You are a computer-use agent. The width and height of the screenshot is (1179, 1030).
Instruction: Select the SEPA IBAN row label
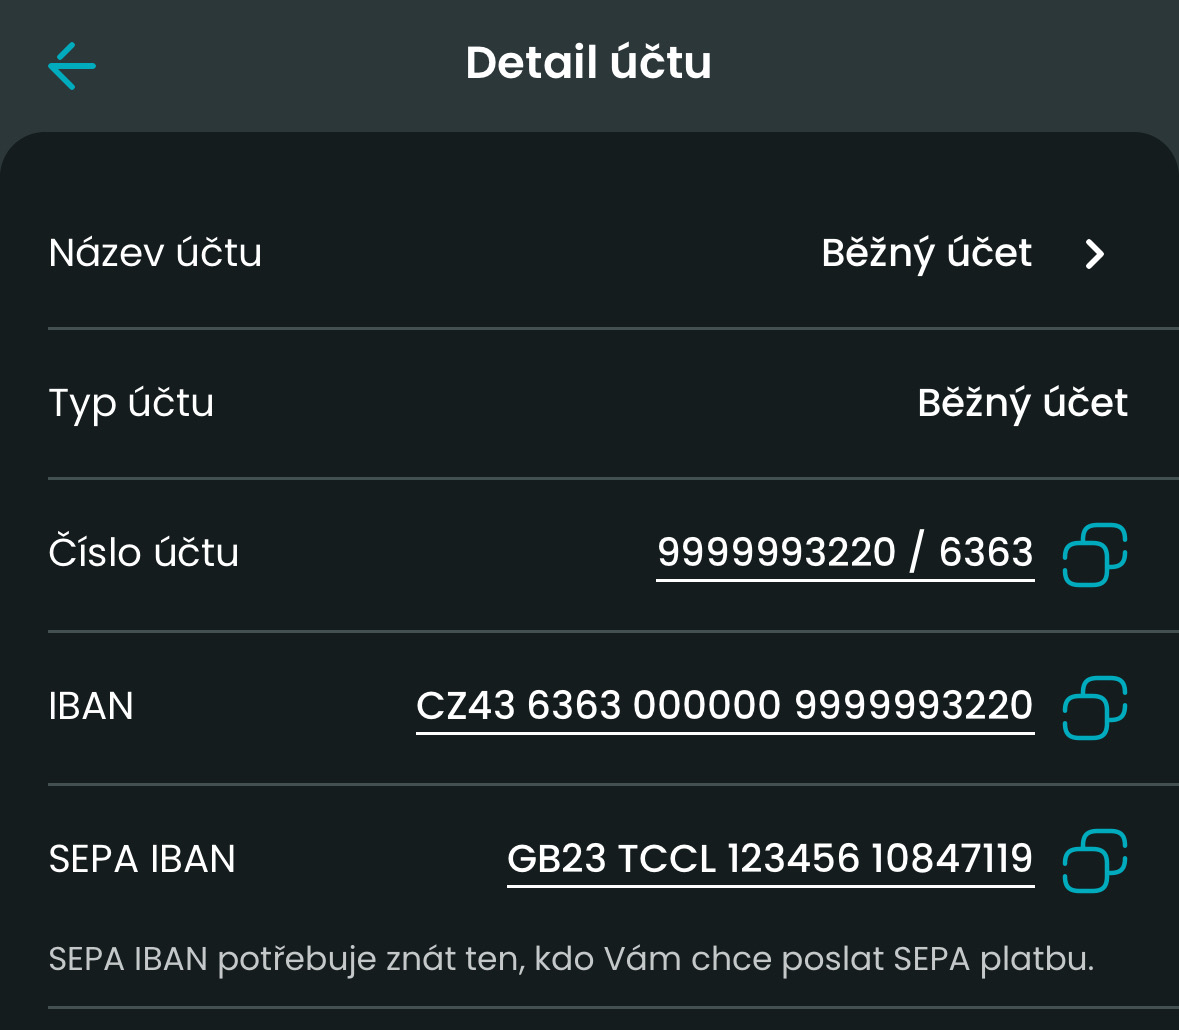click(x=142, y=859)
